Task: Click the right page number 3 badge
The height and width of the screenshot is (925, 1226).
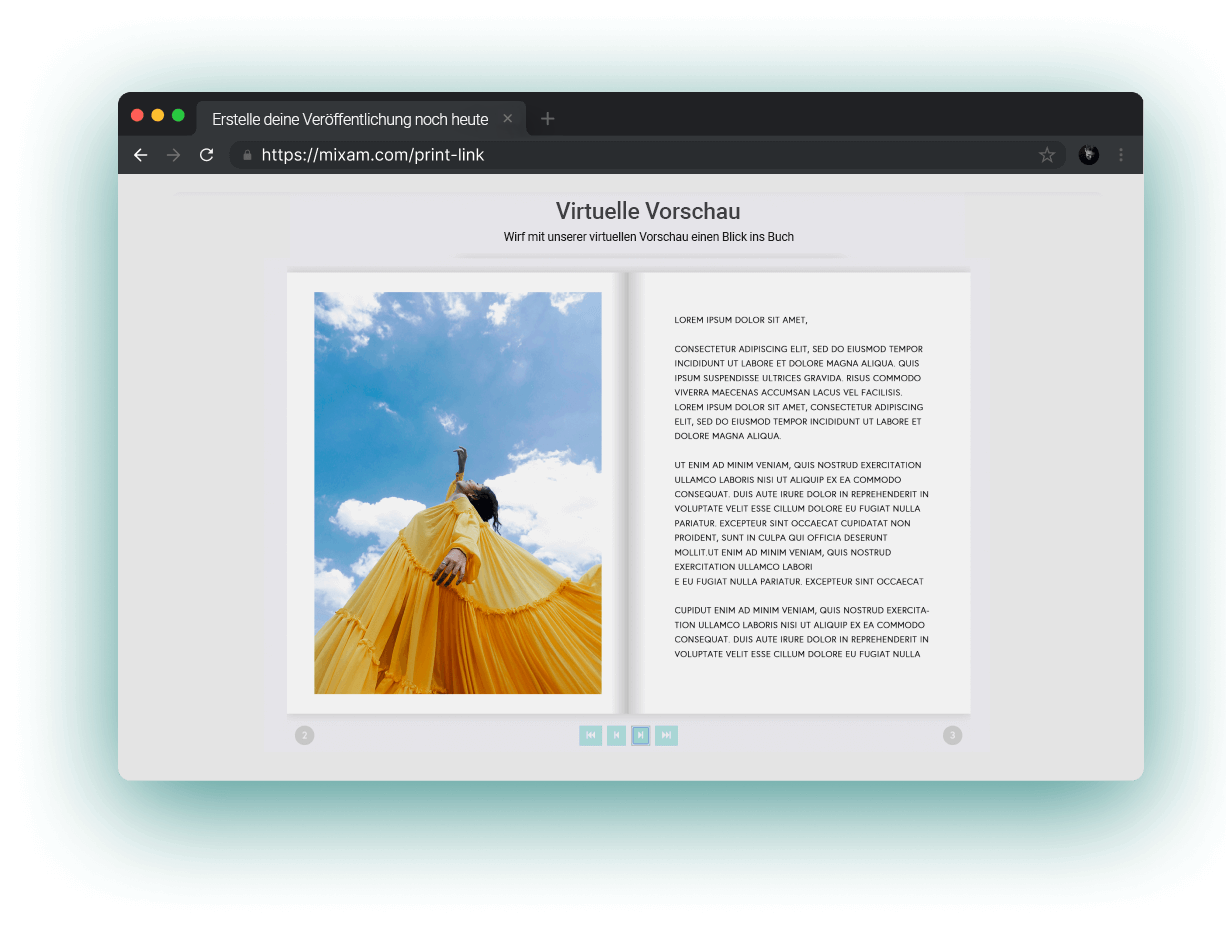Action: [952, 736]
